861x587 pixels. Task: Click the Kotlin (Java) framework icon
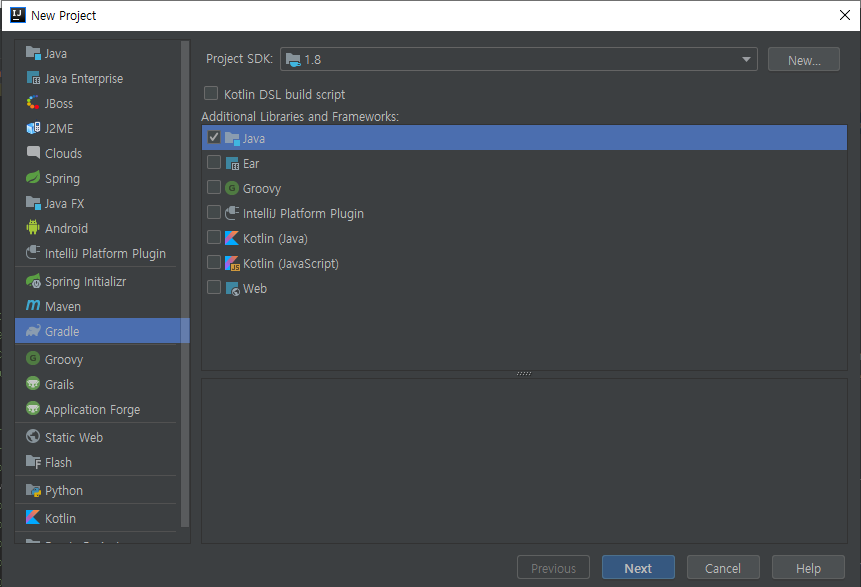[232, 238]
